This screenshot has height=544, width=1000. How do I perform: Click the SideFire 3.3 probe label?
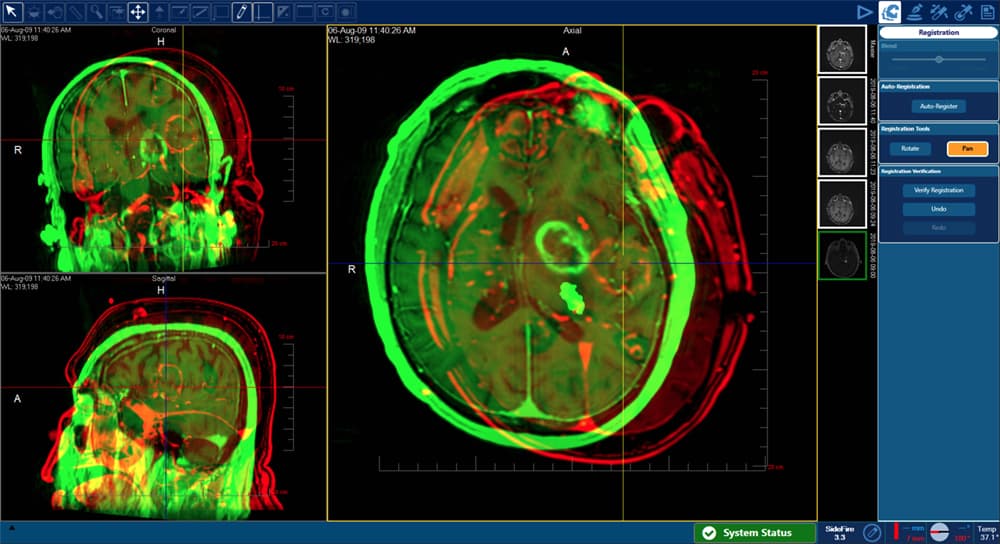tap(839, 533)
